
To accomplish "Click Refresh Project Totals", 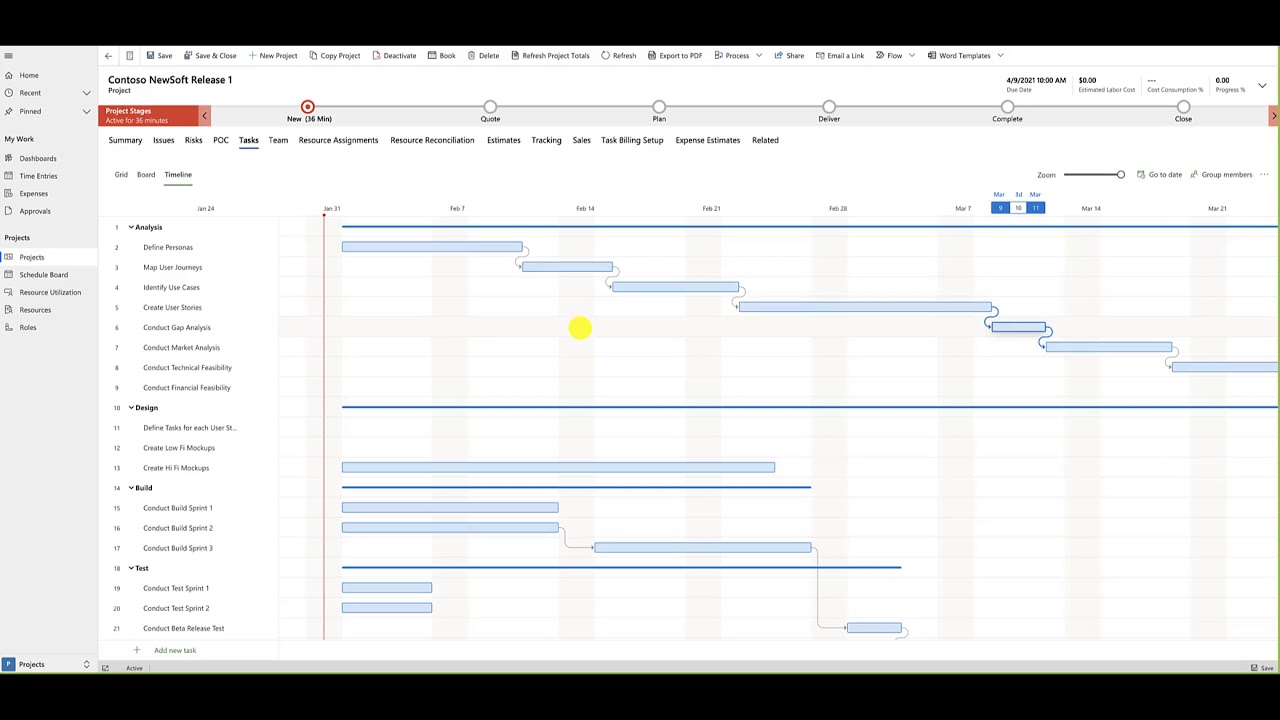I will pyautogui.click(x=550, y=56).
